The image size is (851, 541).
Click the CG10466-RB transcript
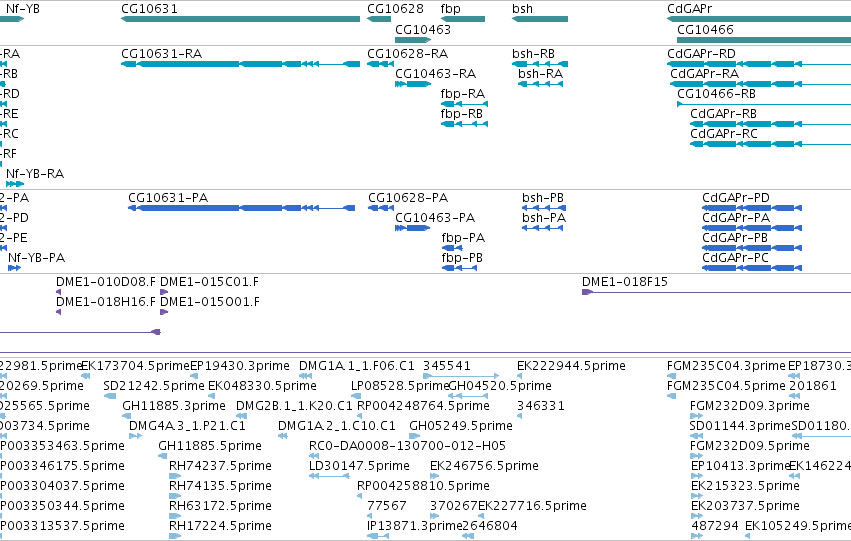(x=764, y=104)
